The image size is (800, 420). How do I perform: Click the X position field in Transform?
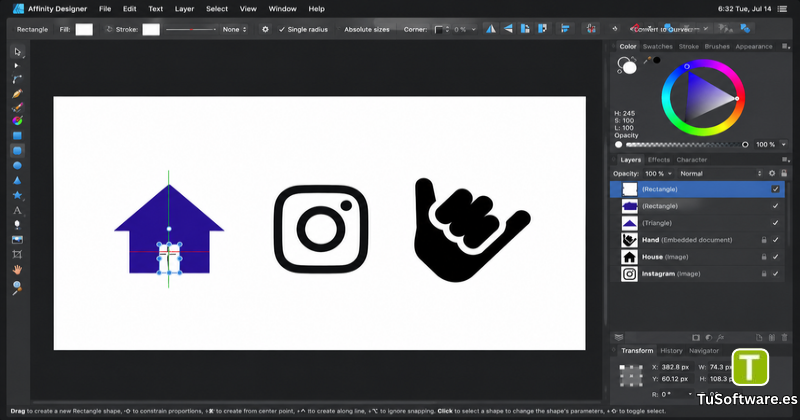[677, 367]
